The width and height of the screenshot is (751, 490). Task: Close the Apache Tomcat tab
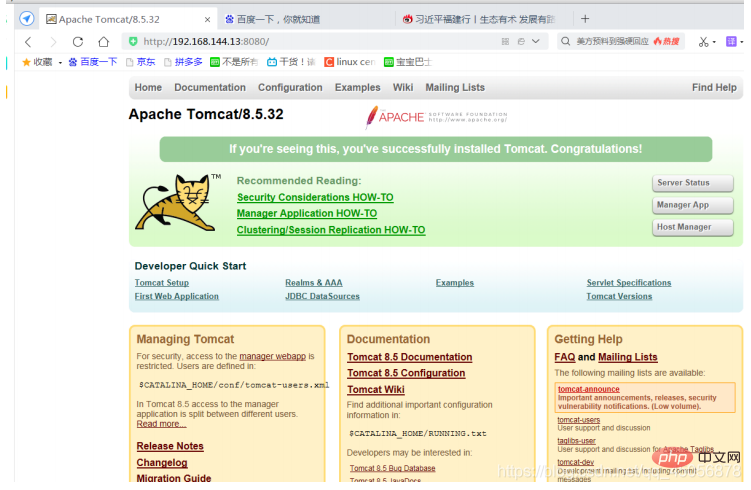point(207,20)
